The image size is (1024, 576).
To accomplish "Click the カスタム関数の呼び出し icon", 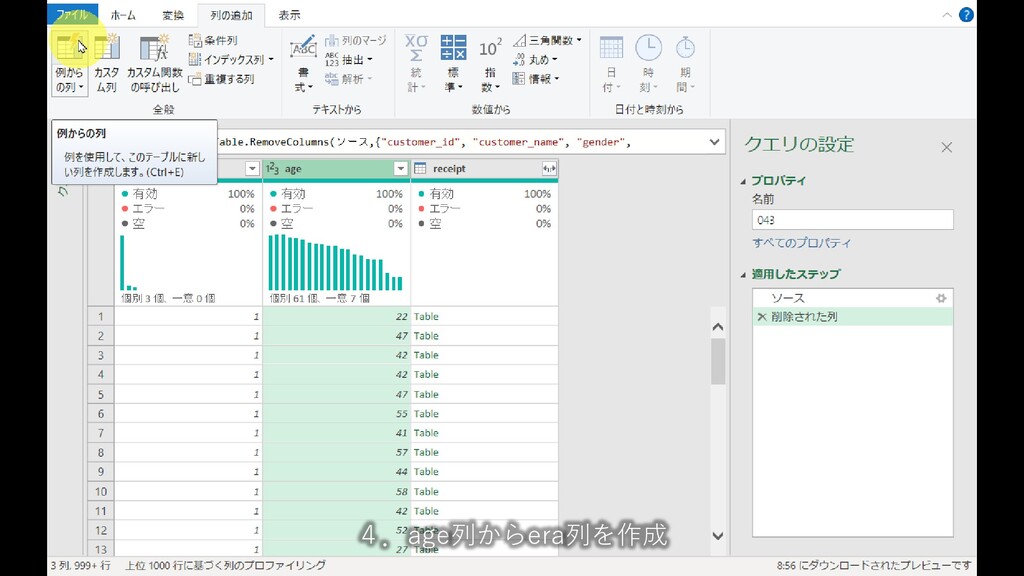I will click(155, 48).
